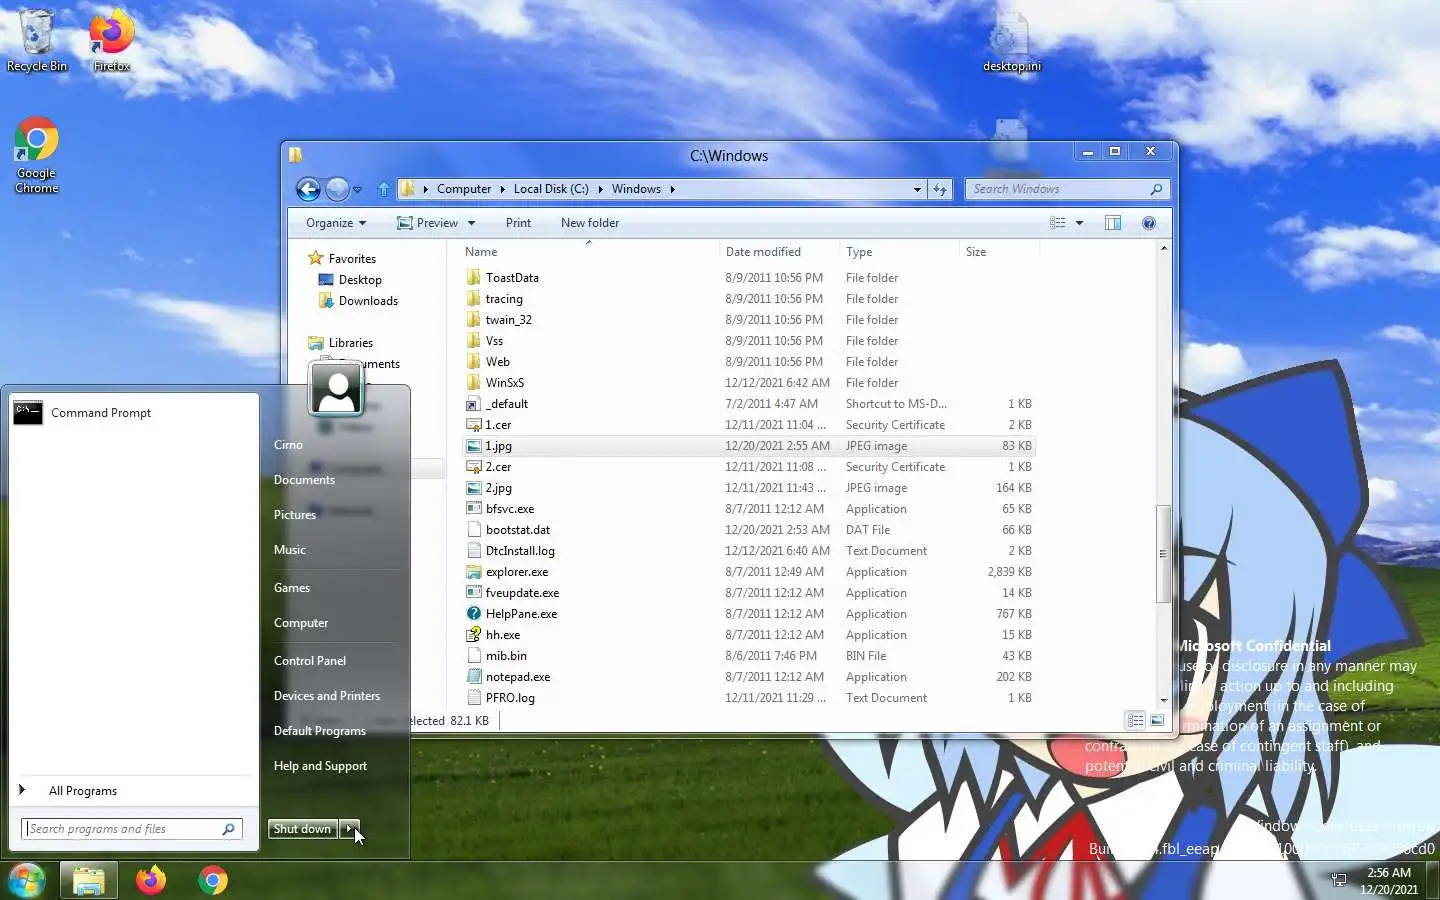
Task: Open Devices and Printers in Start menu
Action: click(327, 696)
